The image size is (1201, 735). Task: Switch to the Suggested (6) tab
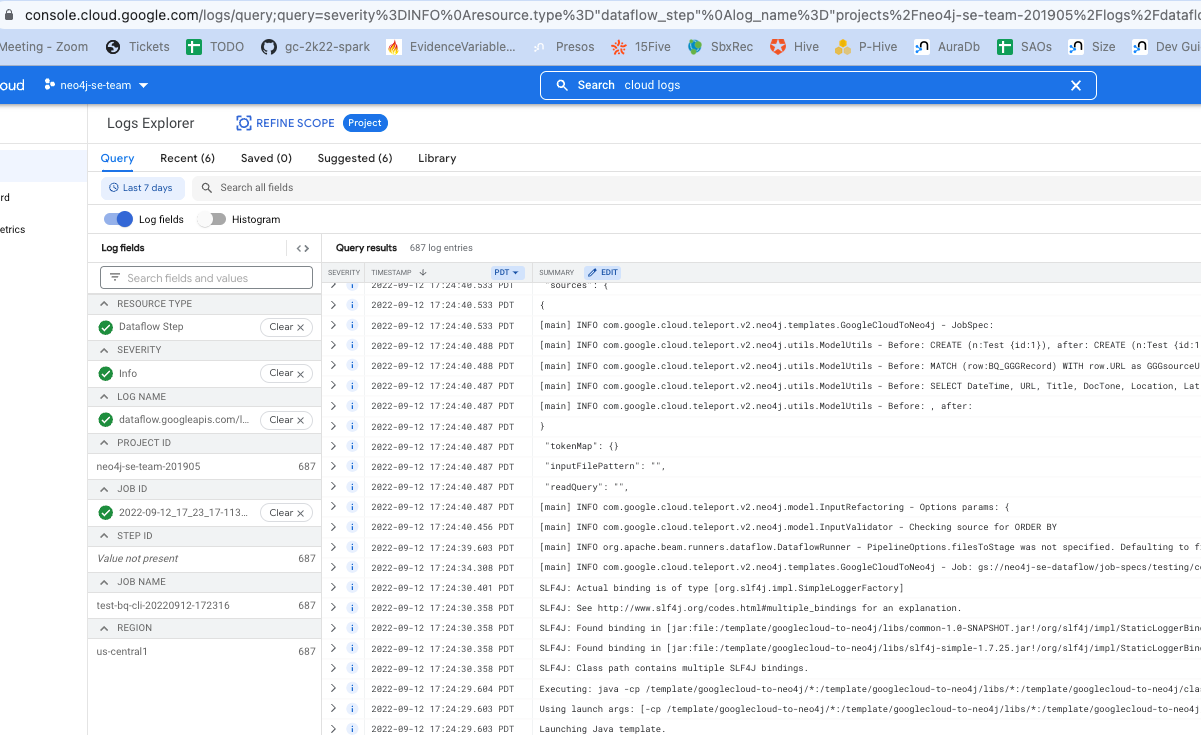pos(355,158)
